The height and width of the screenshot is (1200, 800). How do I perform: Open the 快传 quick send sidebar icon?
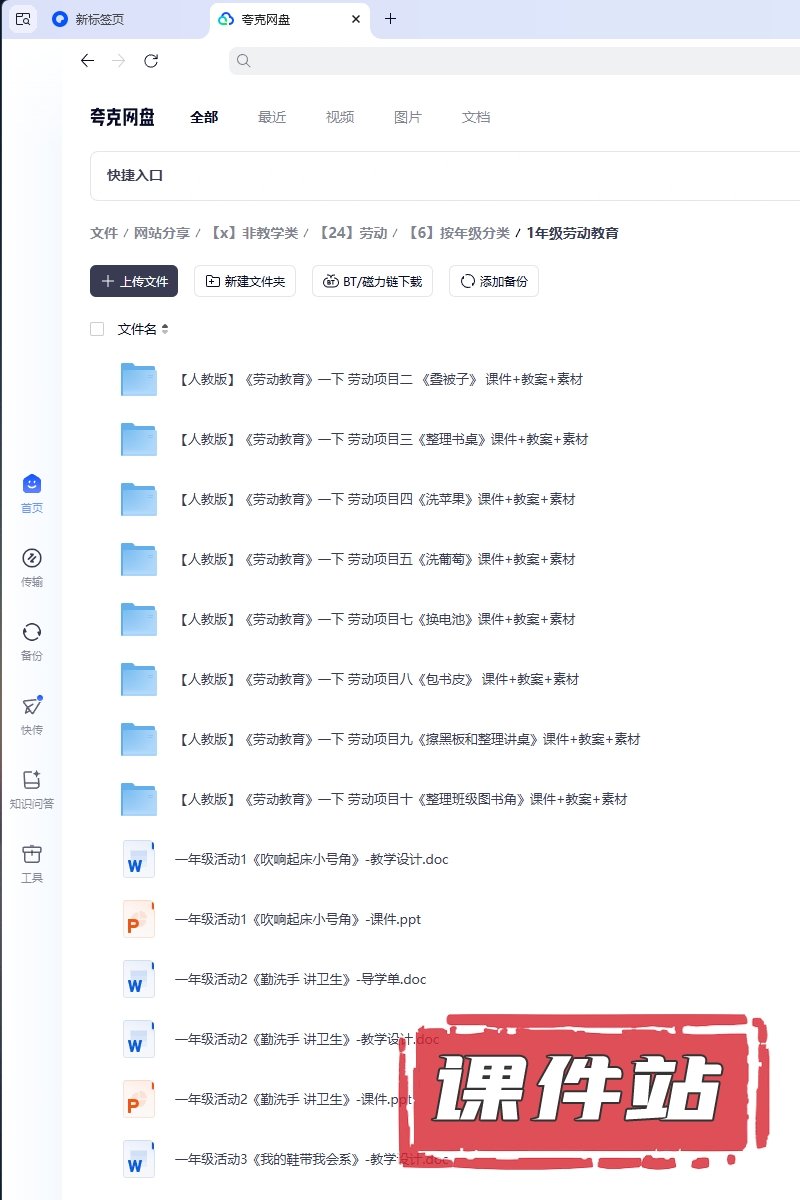[x=32, y=706]
